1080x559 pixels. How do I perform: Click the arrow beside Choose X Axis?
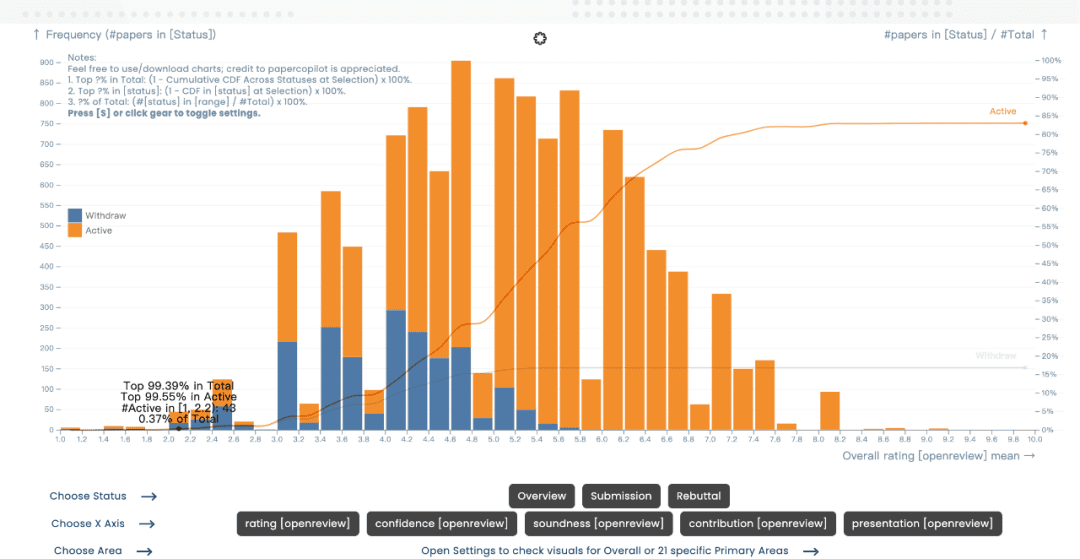pos(147,524)
